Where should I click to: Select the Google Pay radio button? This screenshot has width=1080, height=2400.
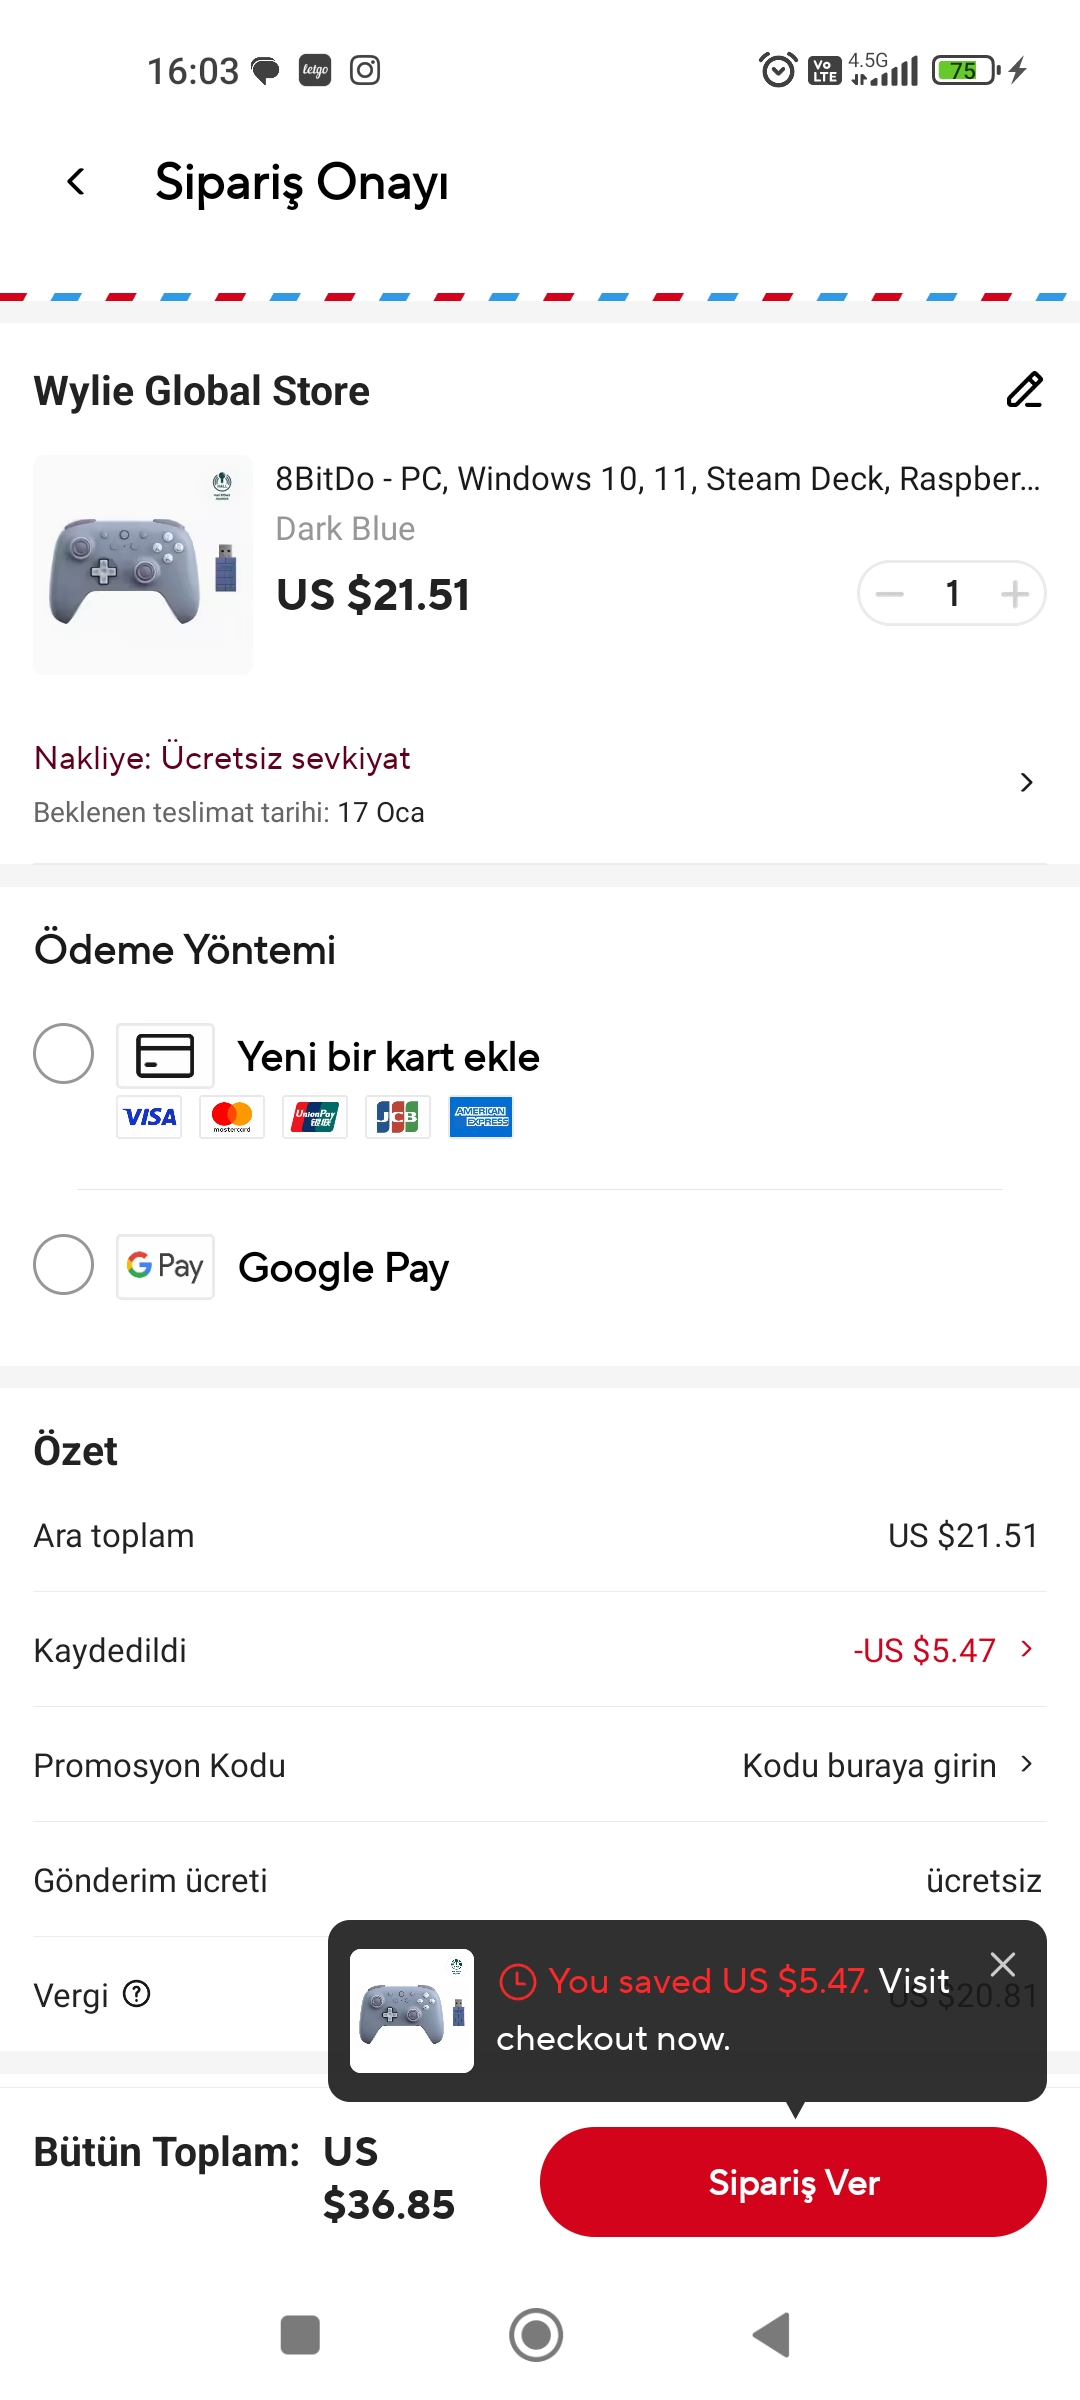[64, 1265]
